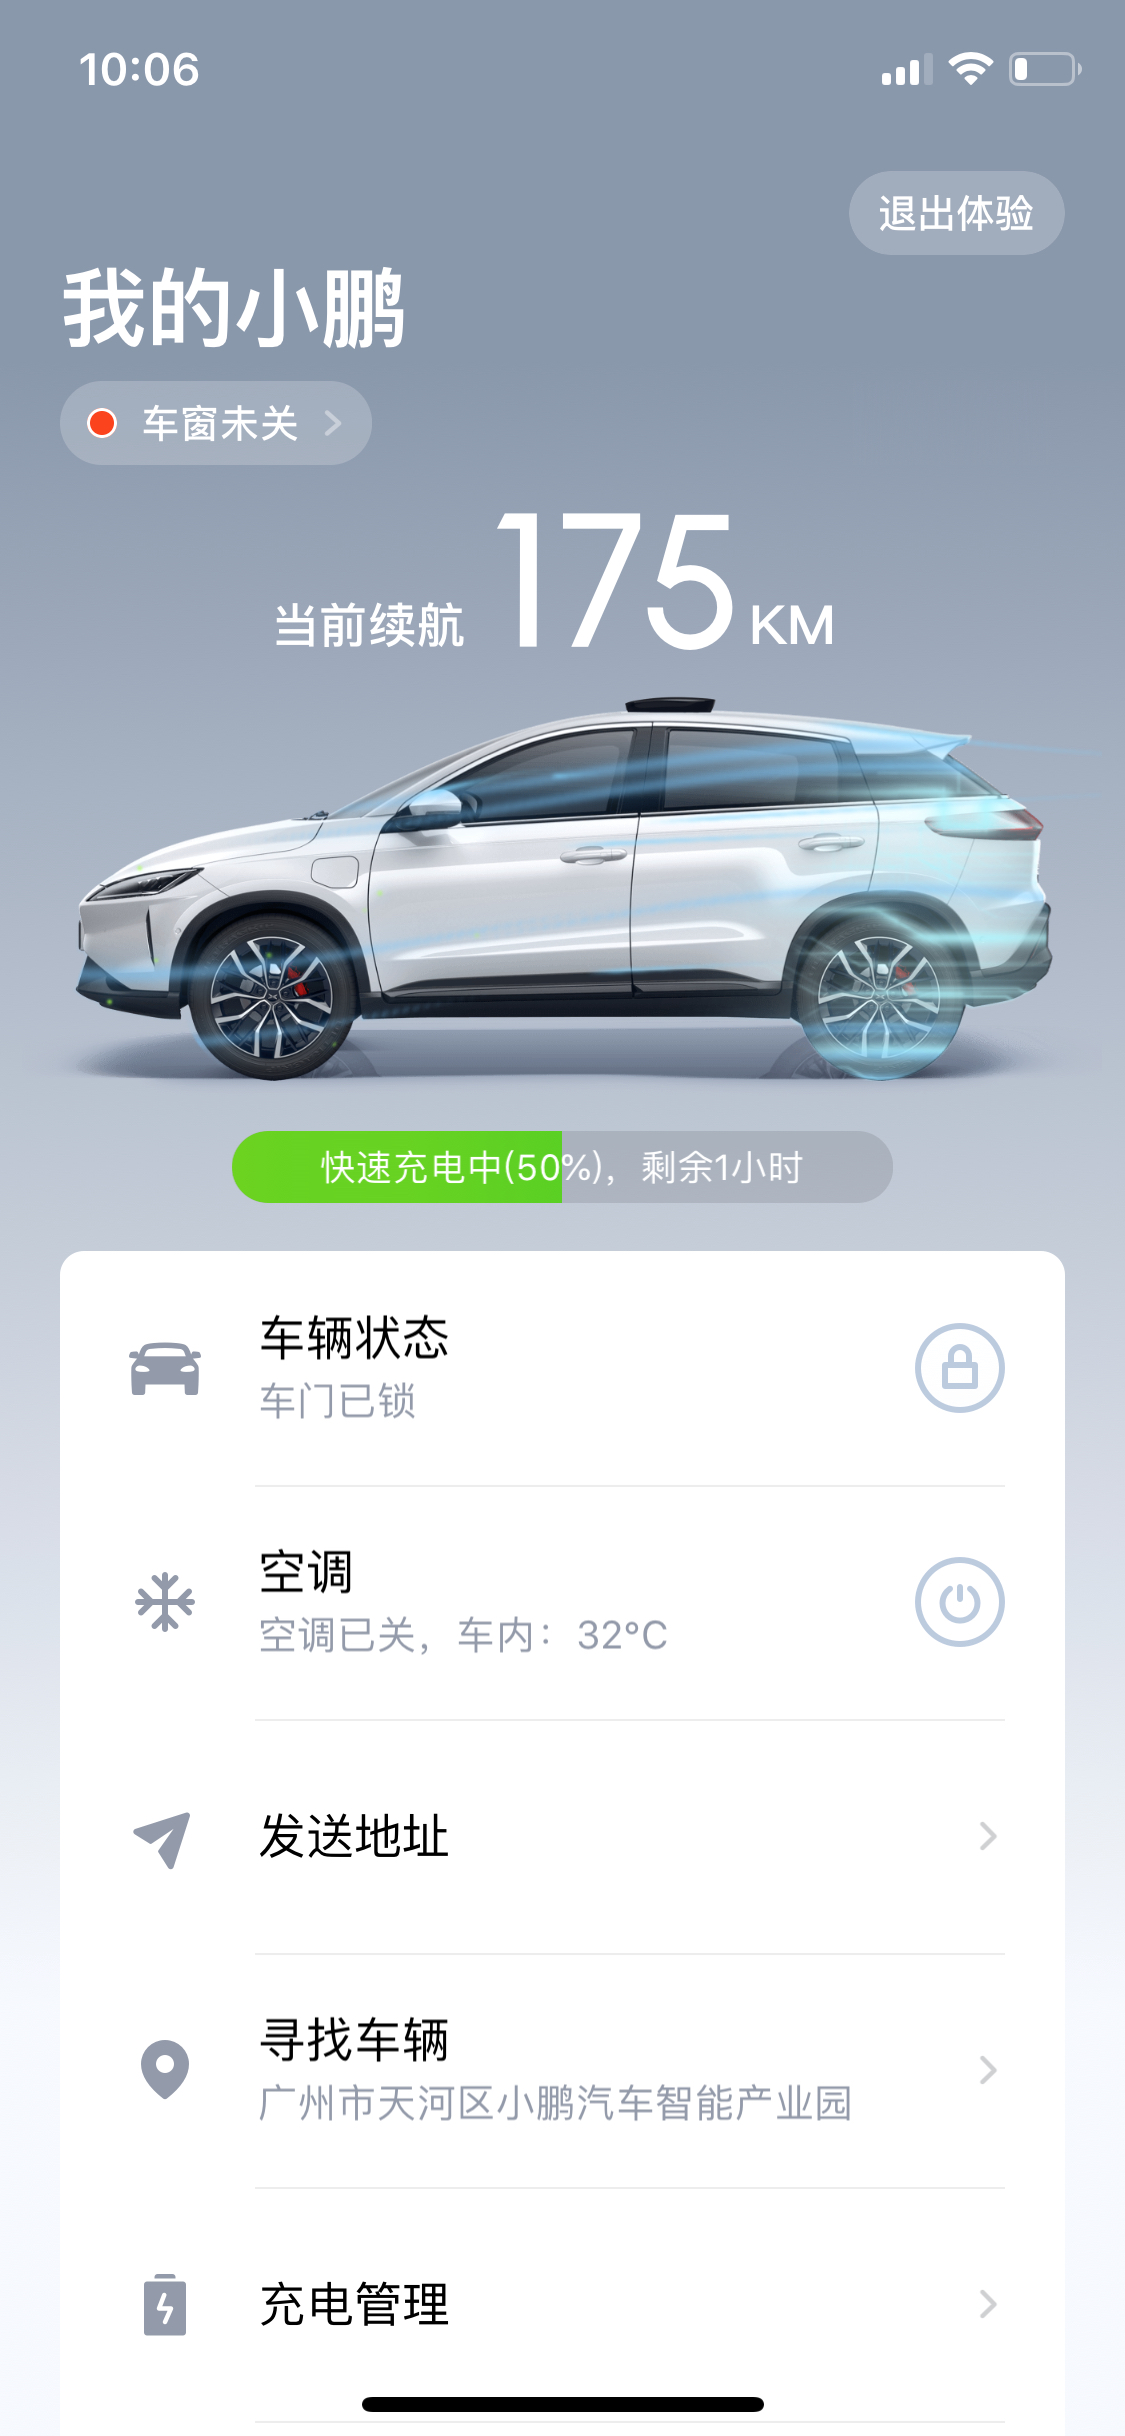Expand 寻找车辆 with its chevron
This screenshot has height=2436, width=1125.
coord(988,2070)
